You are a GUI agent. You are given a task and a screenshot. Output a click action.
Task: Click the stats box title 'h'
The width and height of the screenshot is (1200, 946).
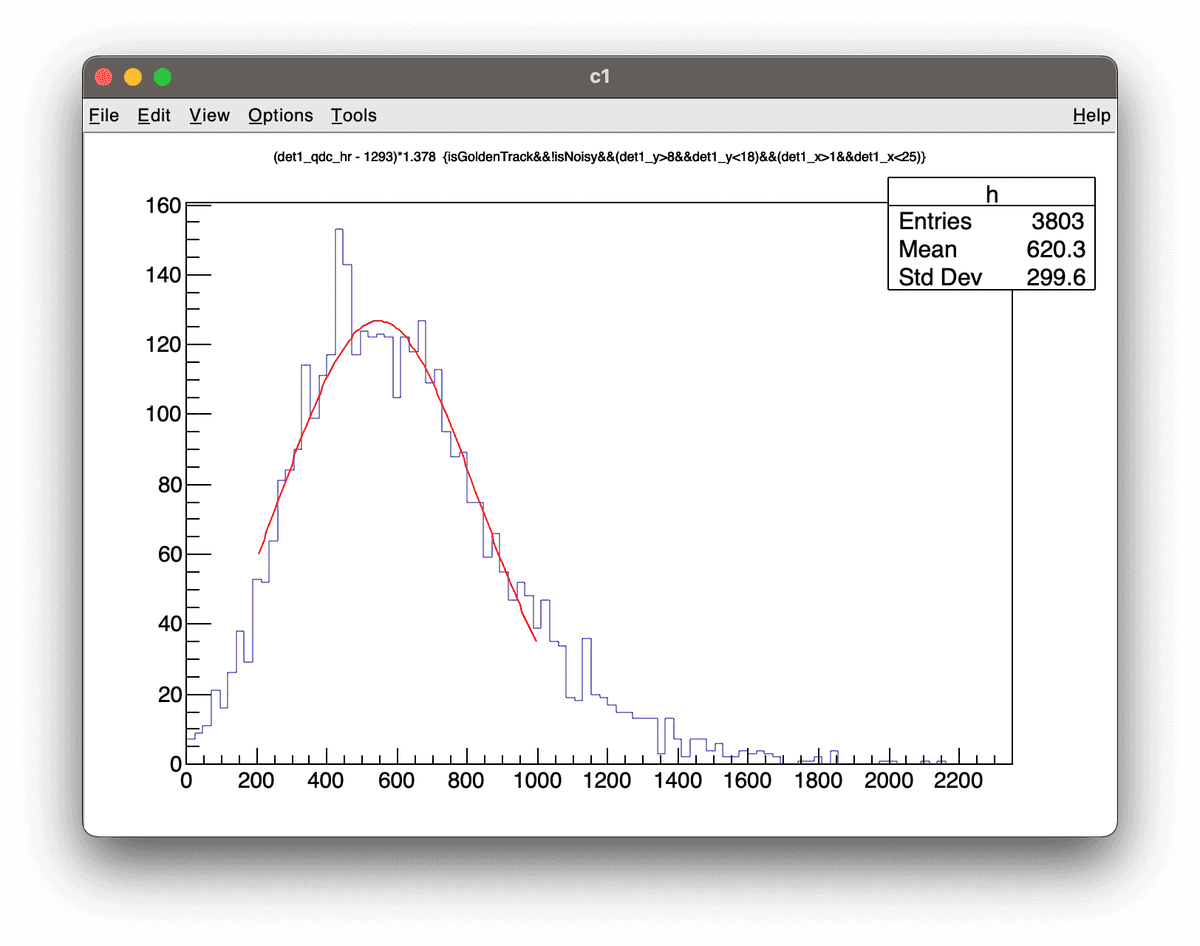(x=992, y=195)
